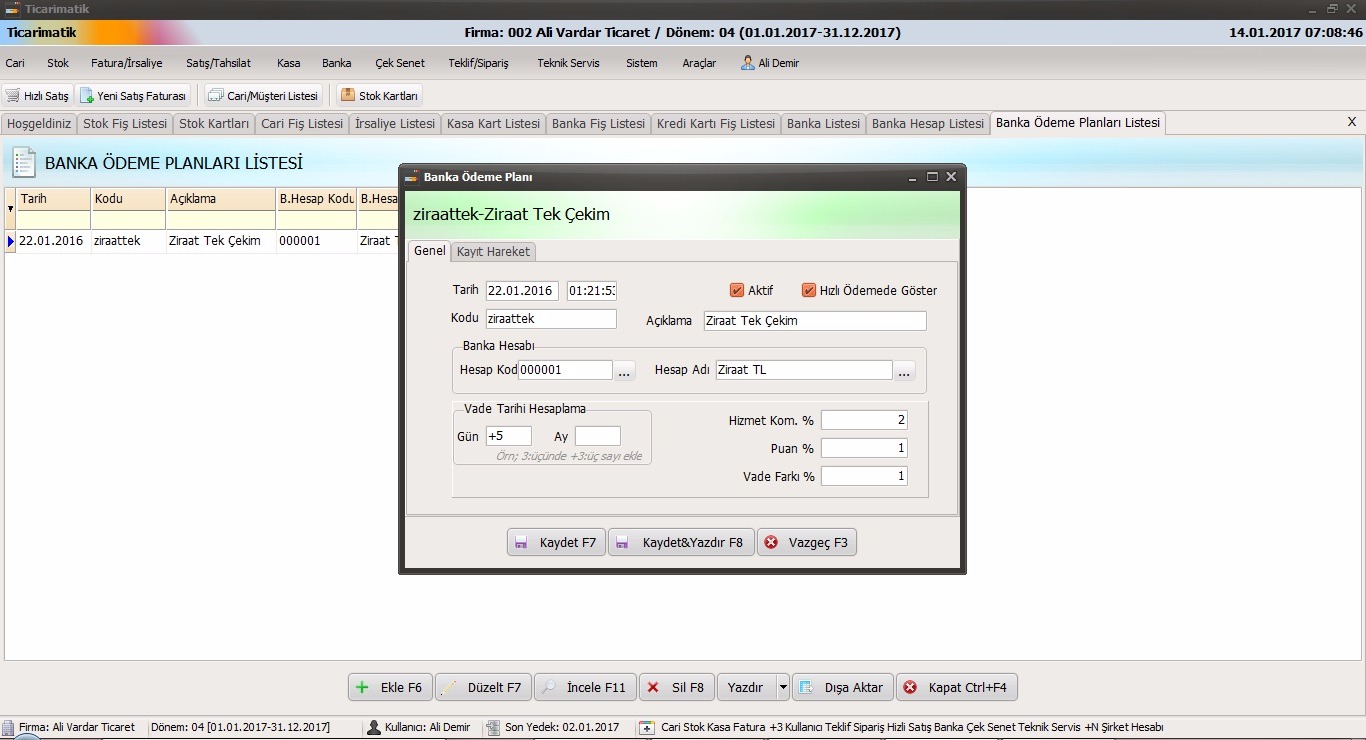This screenshot has width=1366, height=740.
Task: Open Yeni Satış Faturası from toolbar
Action: [133, 96]
